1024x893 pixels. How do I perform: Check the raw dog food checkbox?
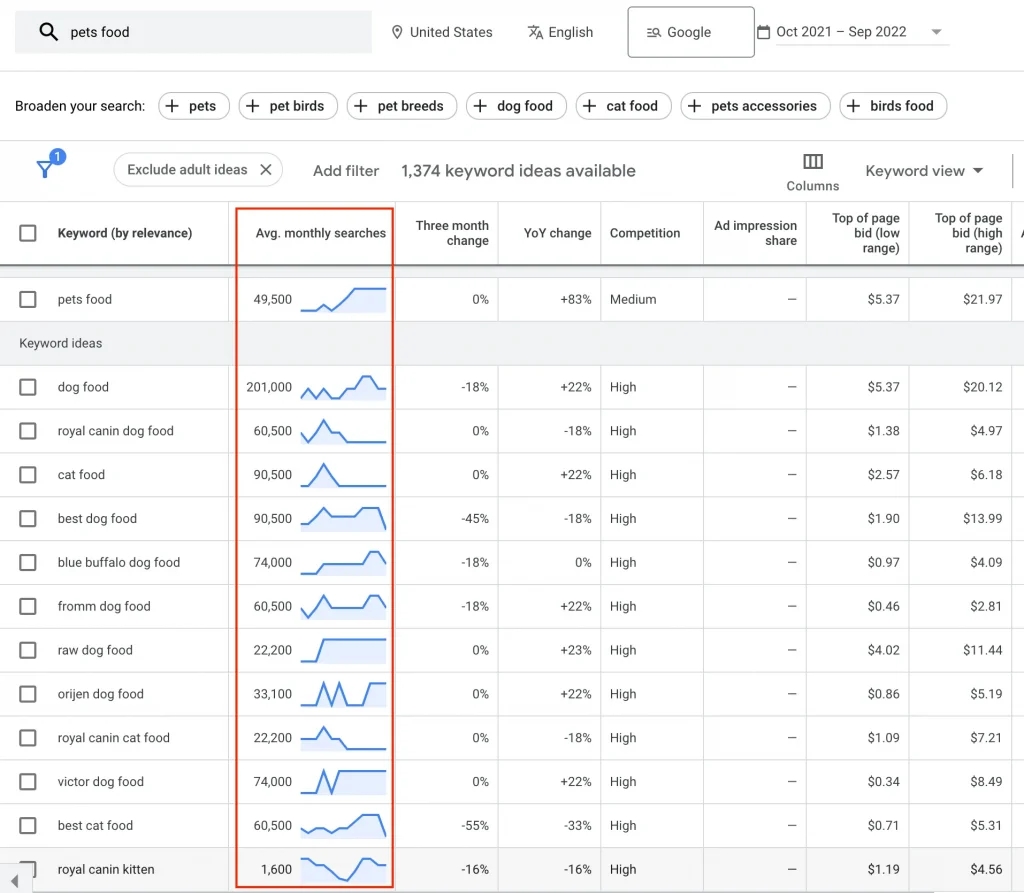click(x=27, y=650)
